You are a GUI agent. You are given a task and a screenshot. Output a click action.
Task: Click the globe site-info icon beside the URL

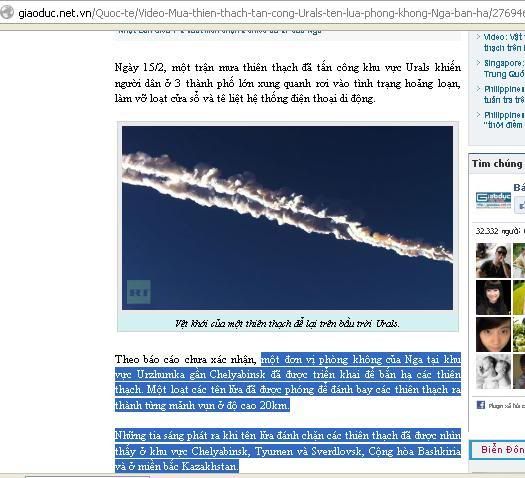[x=7, y=13]
